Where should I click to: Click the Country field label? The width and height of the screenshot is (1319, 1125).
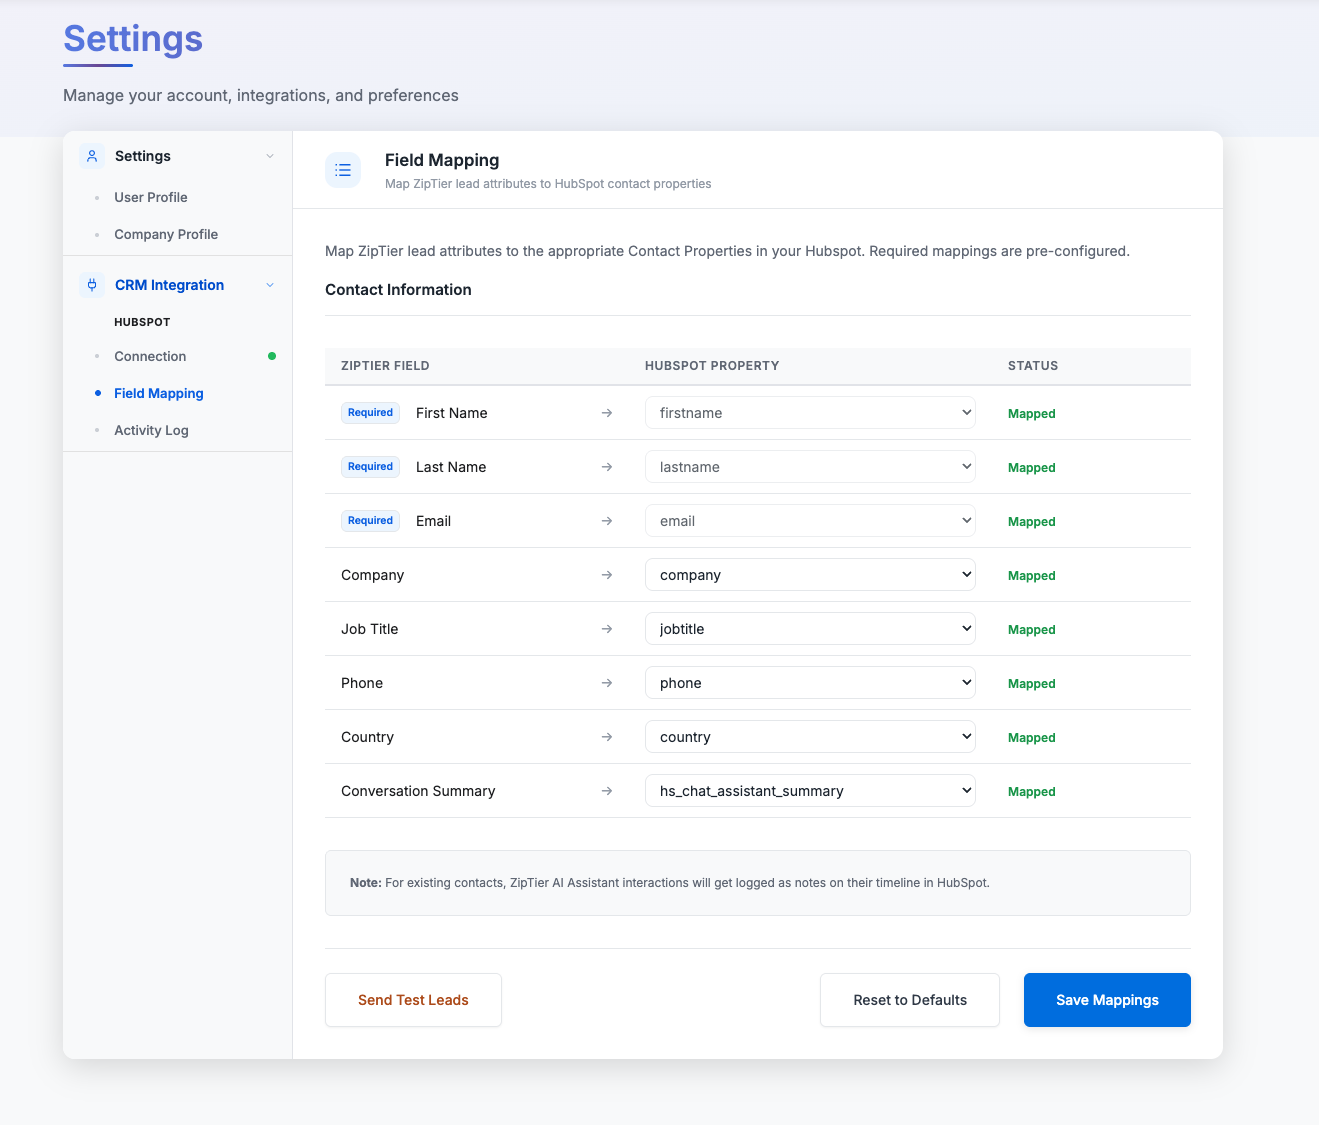(x=367, y=737)
